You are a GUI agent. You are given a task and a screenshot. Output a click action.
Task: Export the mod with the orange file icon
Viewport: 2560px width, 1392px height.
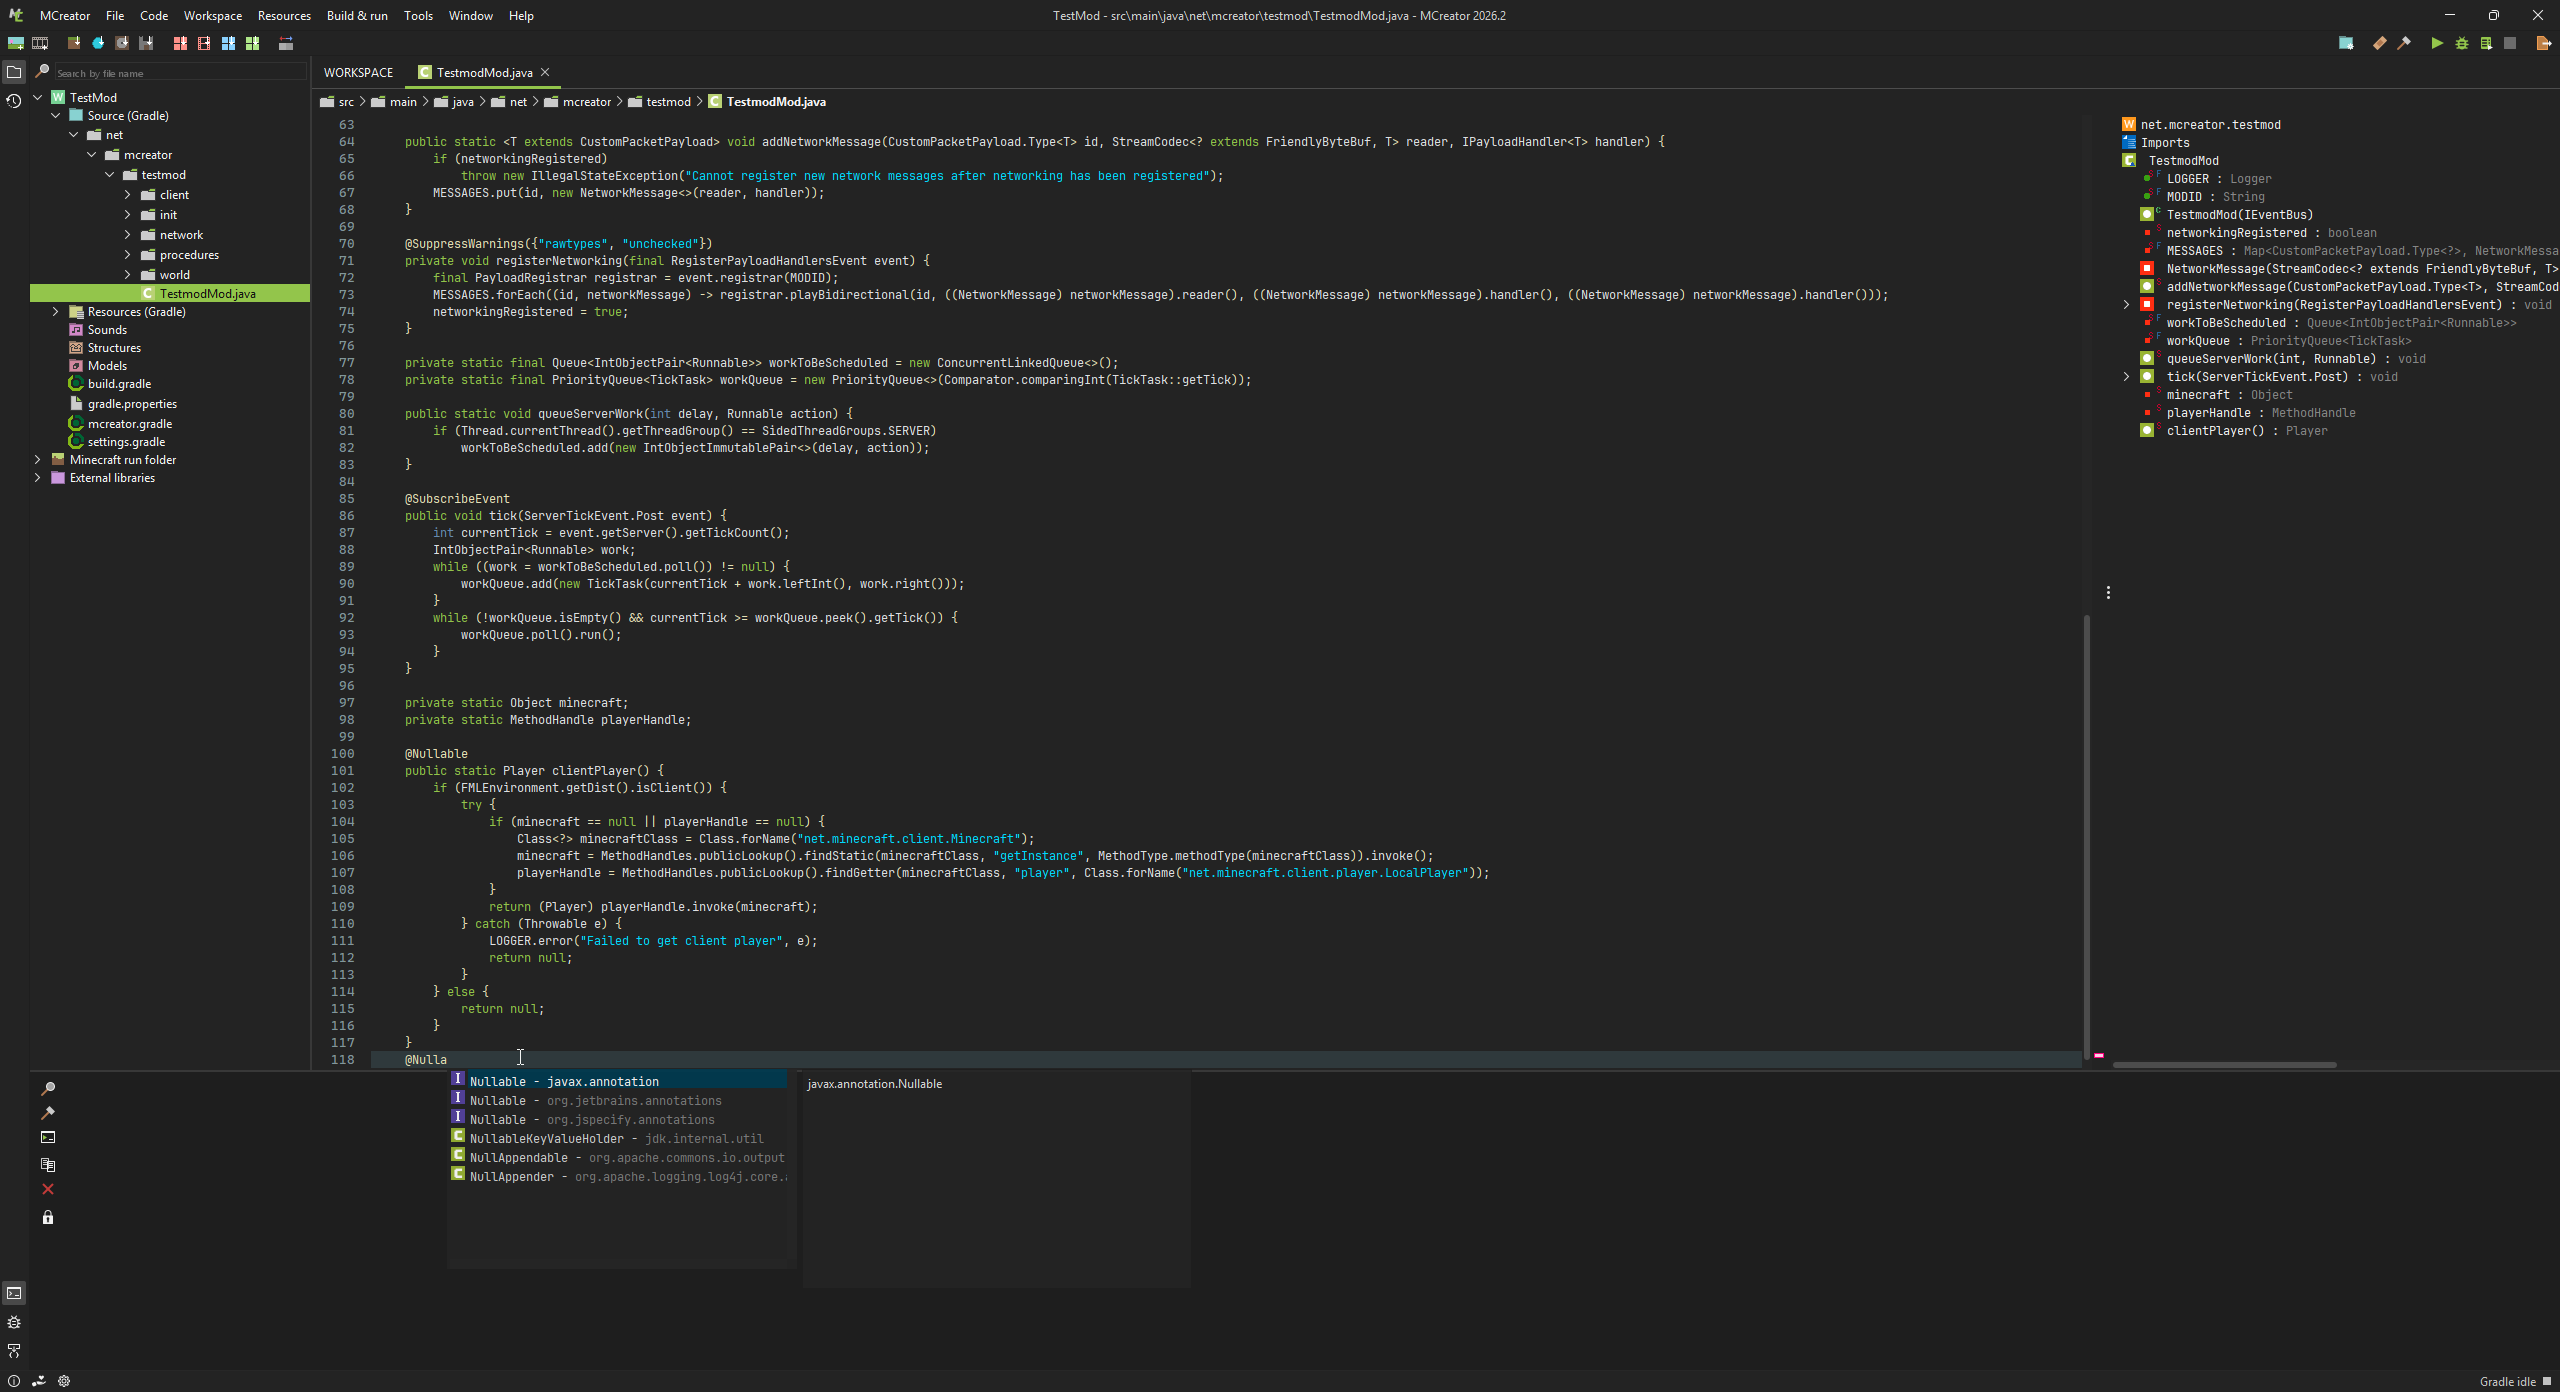2544,43
